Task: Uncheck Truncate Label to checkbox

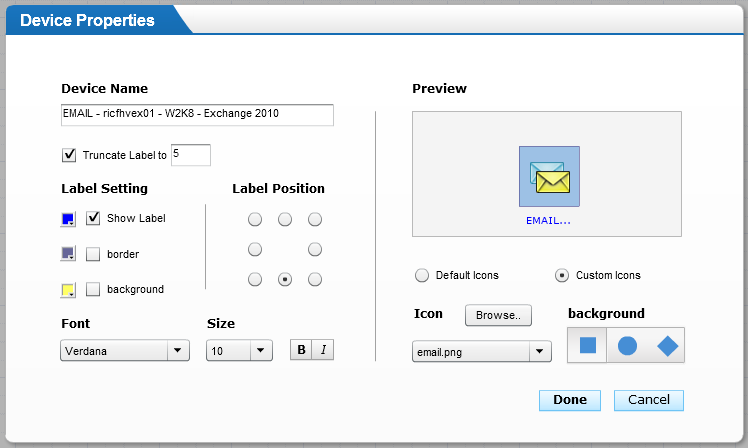Action: tap(69, 155)
